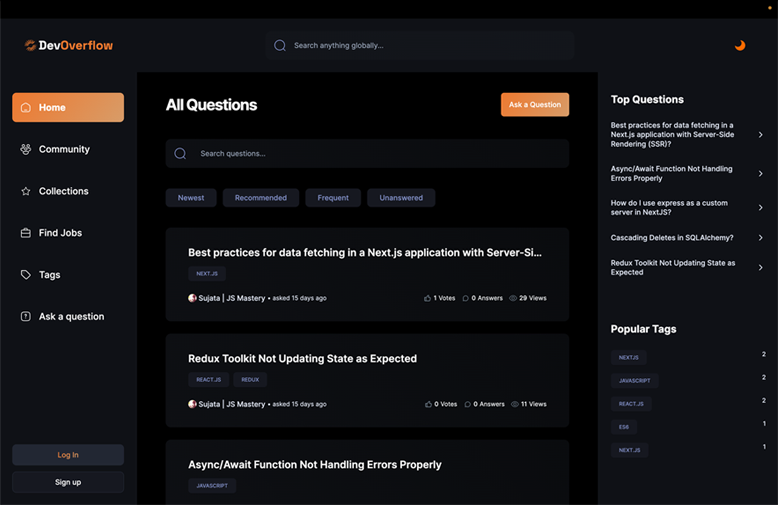The image size is (778, 505).
Task: Click the Tags tag icon
Action: 26,274
